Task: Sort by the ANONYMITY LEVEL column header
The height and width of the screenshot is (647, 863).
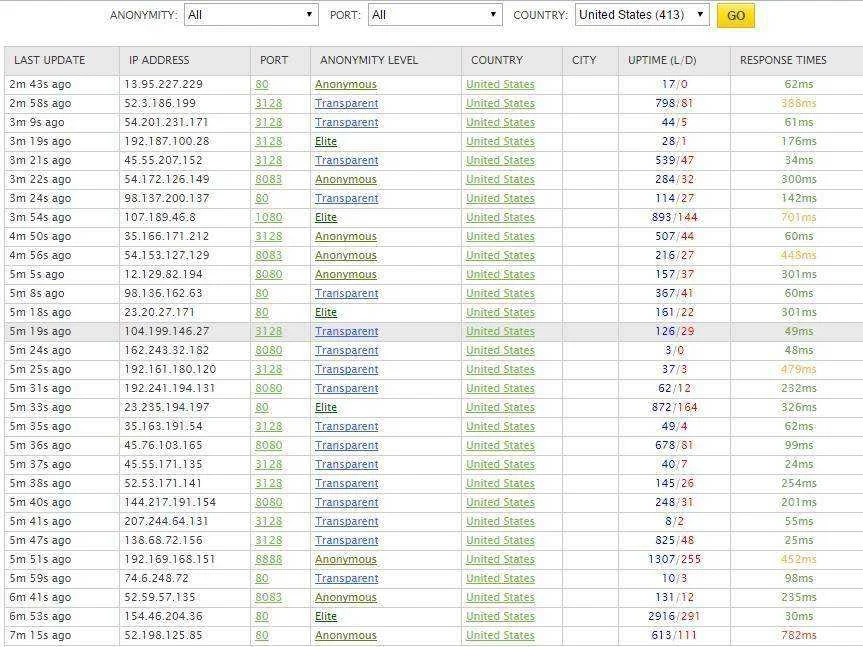Action: [x=369, y=60]
